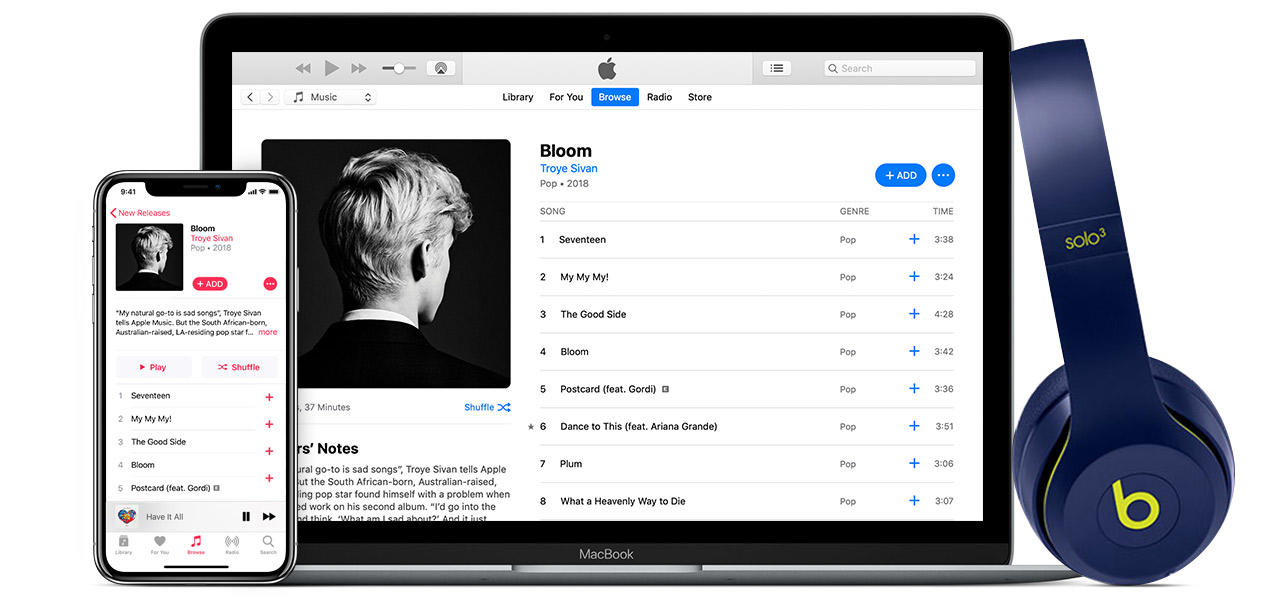1280x600 pixels.
Task: Go back with the left chevron button
Action: (250, 97)
